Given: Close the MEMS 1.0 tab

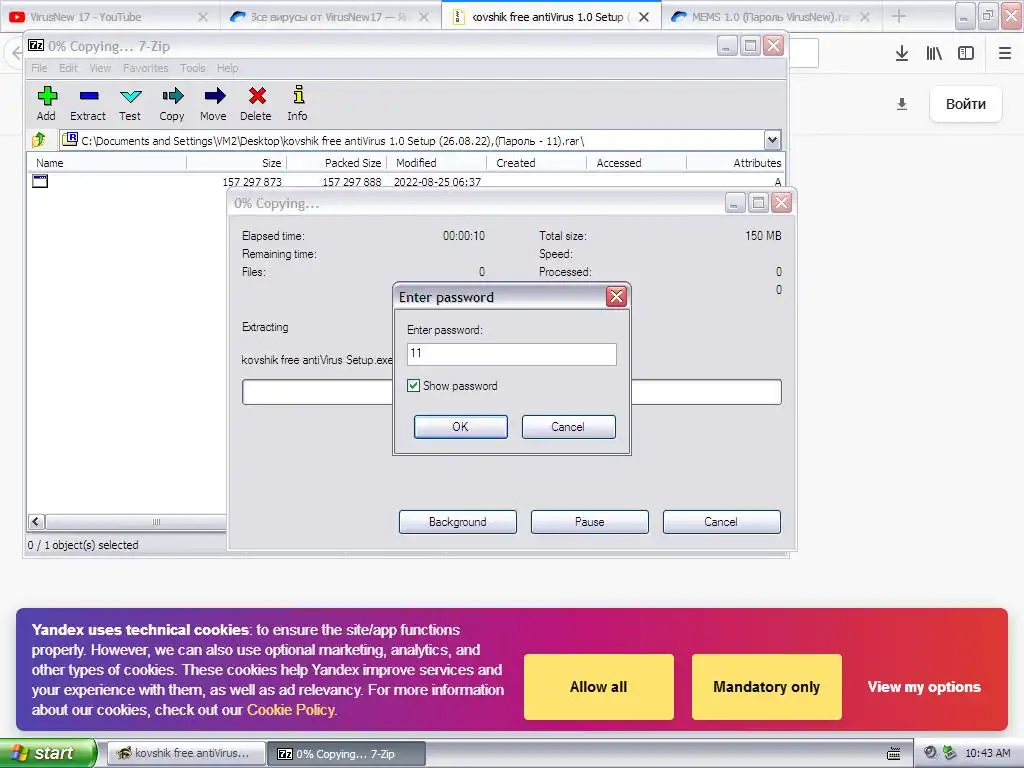Looking at the screenshot, I should pos(865,17).
